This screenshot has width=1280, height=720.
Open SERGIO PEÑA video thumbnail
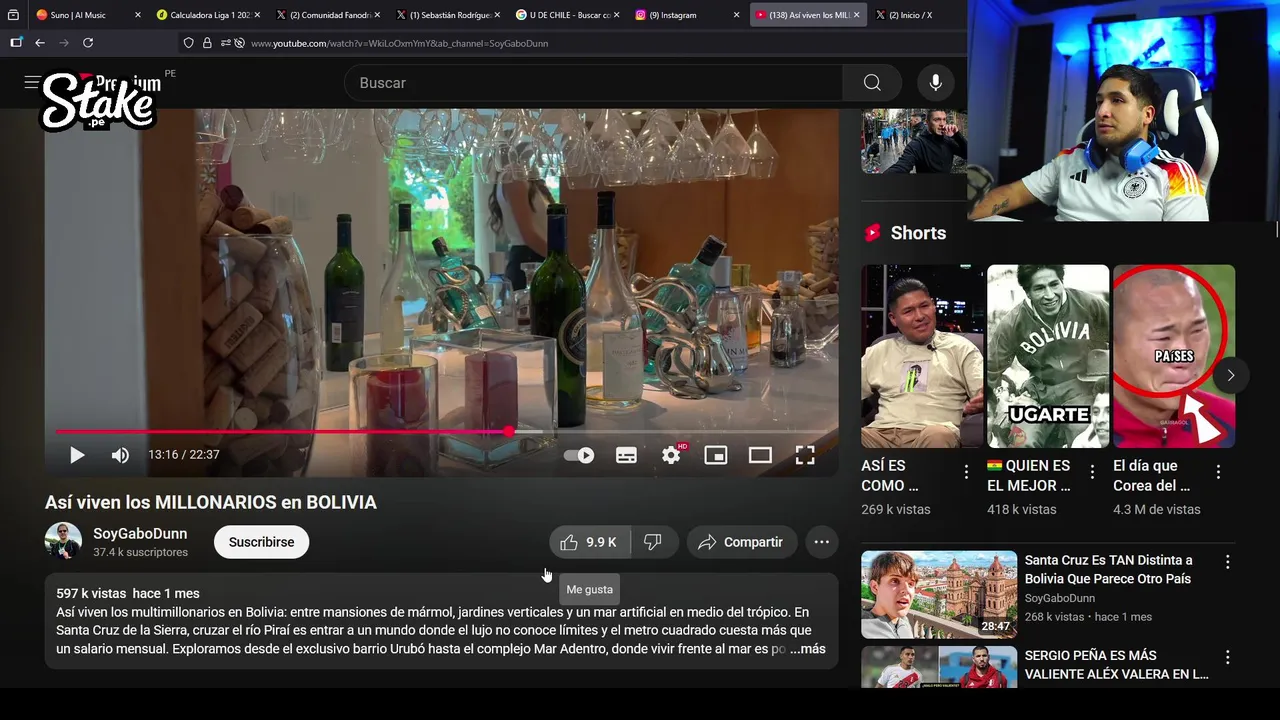(x=939, y=667)
